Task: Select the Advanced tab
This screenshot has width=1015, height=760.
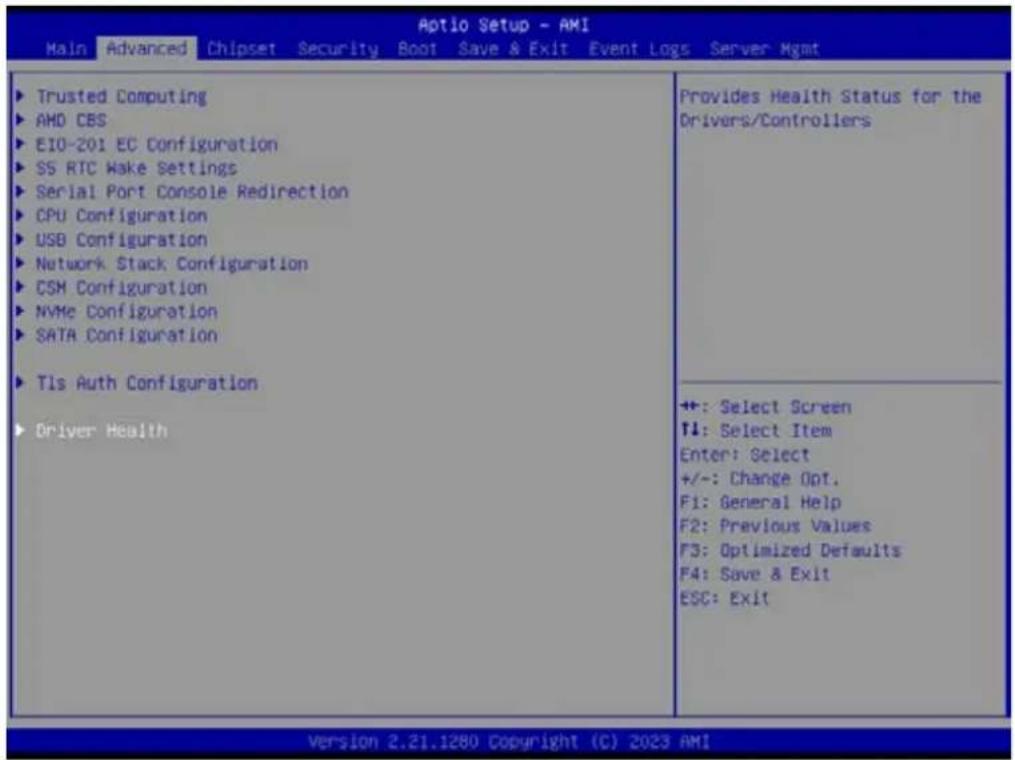Action: (x=147, y=49)
